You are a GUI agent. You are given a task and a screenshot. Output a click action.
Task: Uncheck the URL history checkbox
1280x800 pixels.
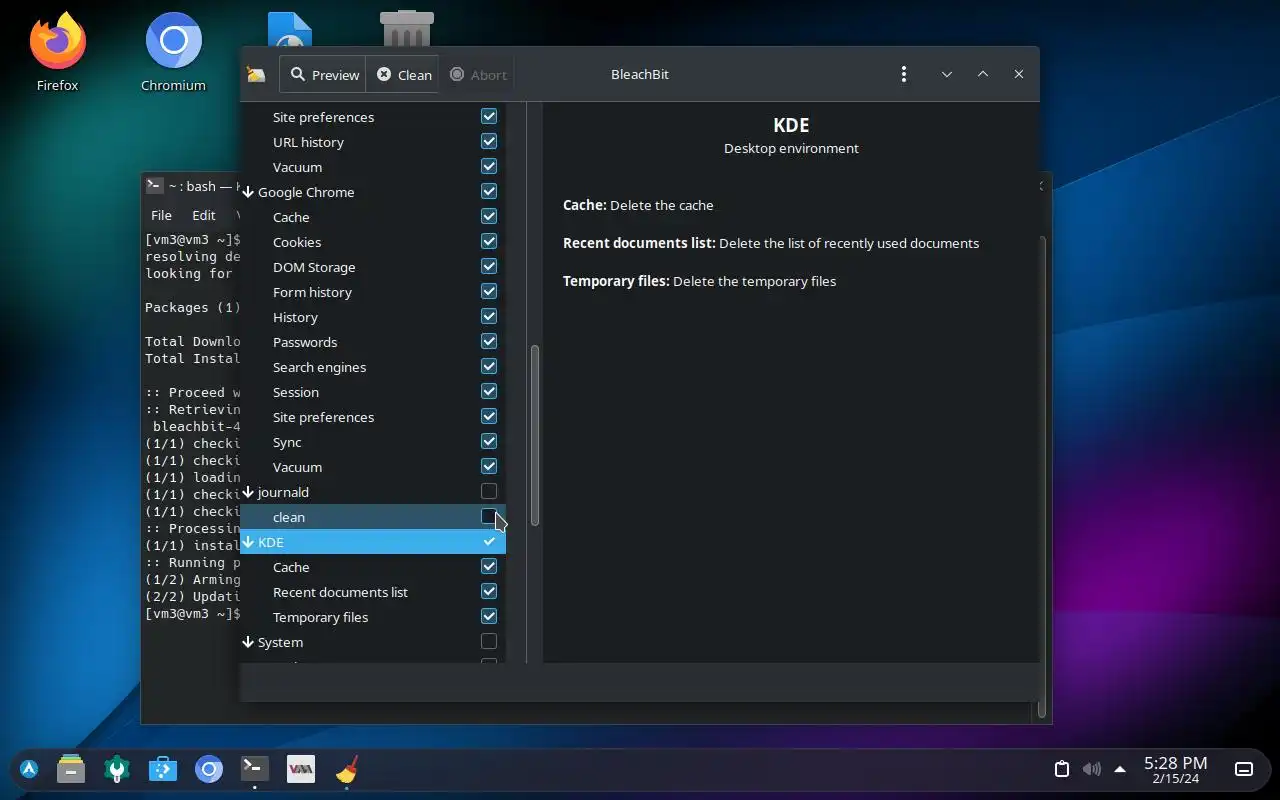[x=489, y=141]
